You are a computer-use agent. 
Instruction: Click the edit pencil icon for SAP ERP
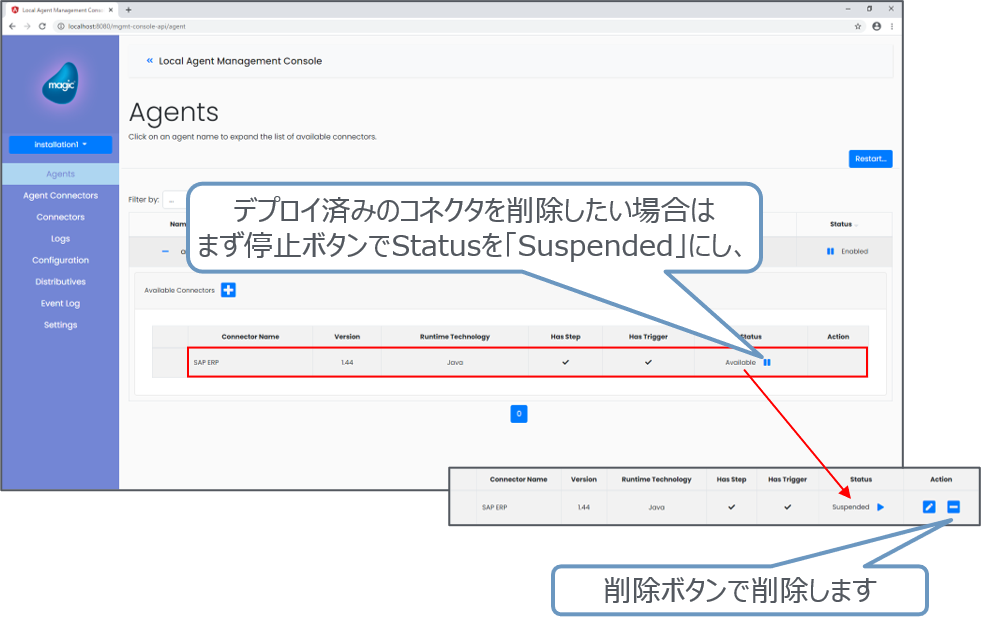click(929, 507)
